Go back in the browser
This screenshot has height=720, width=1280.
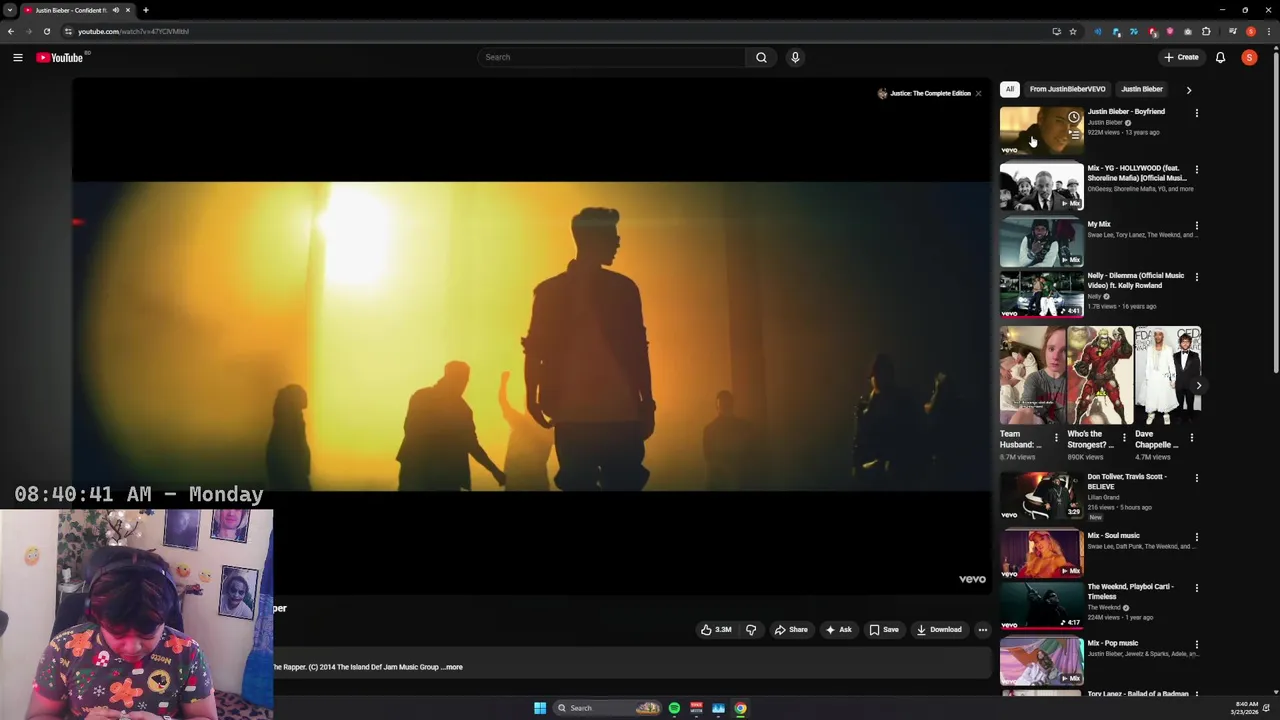(x=10, y=31)
